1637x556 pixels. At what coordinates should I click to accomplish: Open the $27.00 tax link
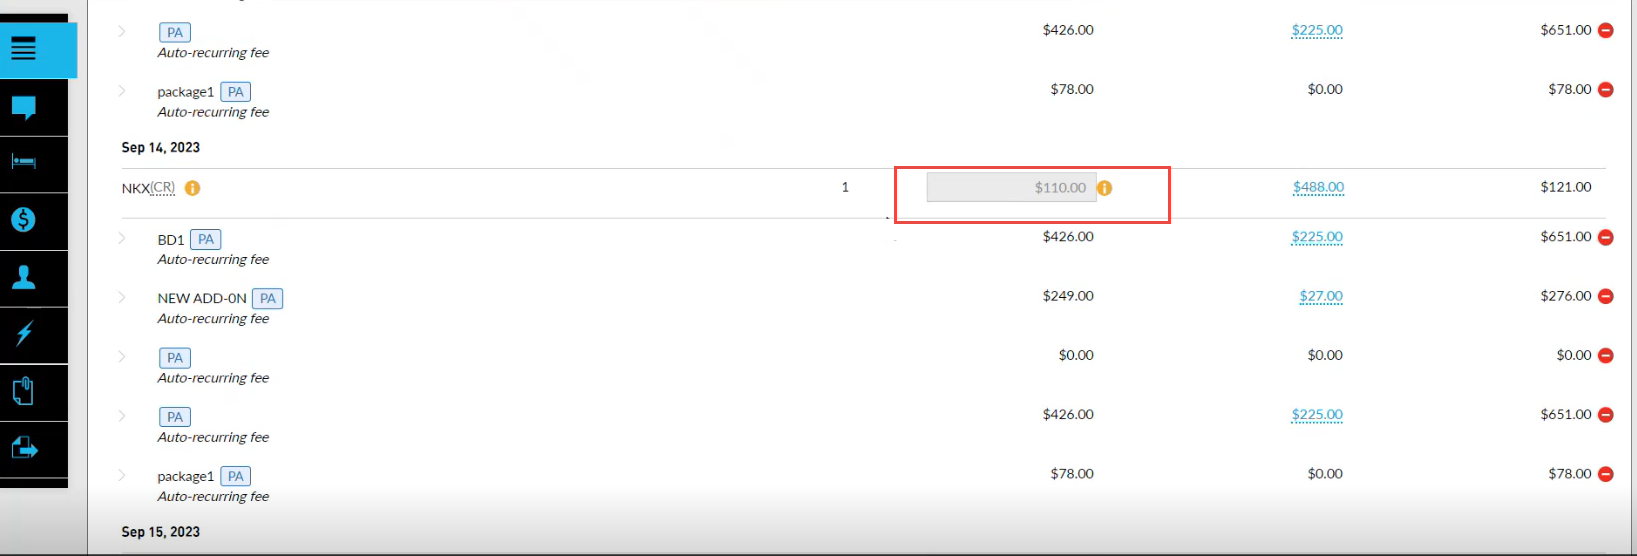click(1321, 296)
